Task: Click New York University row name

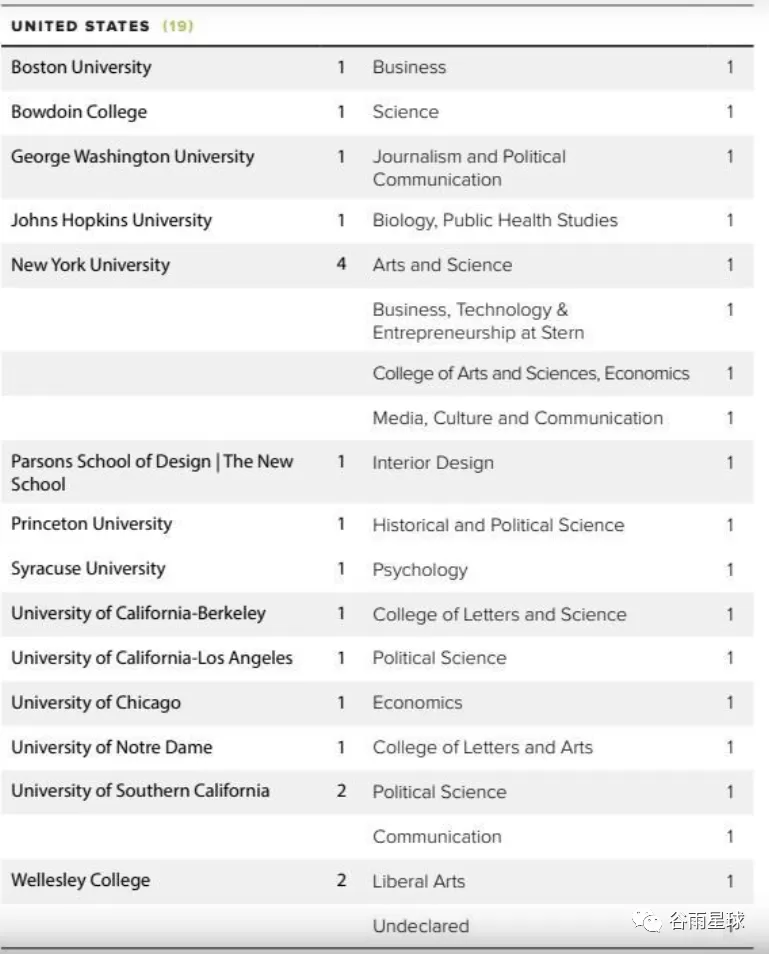Action: (x=91, y=265)
